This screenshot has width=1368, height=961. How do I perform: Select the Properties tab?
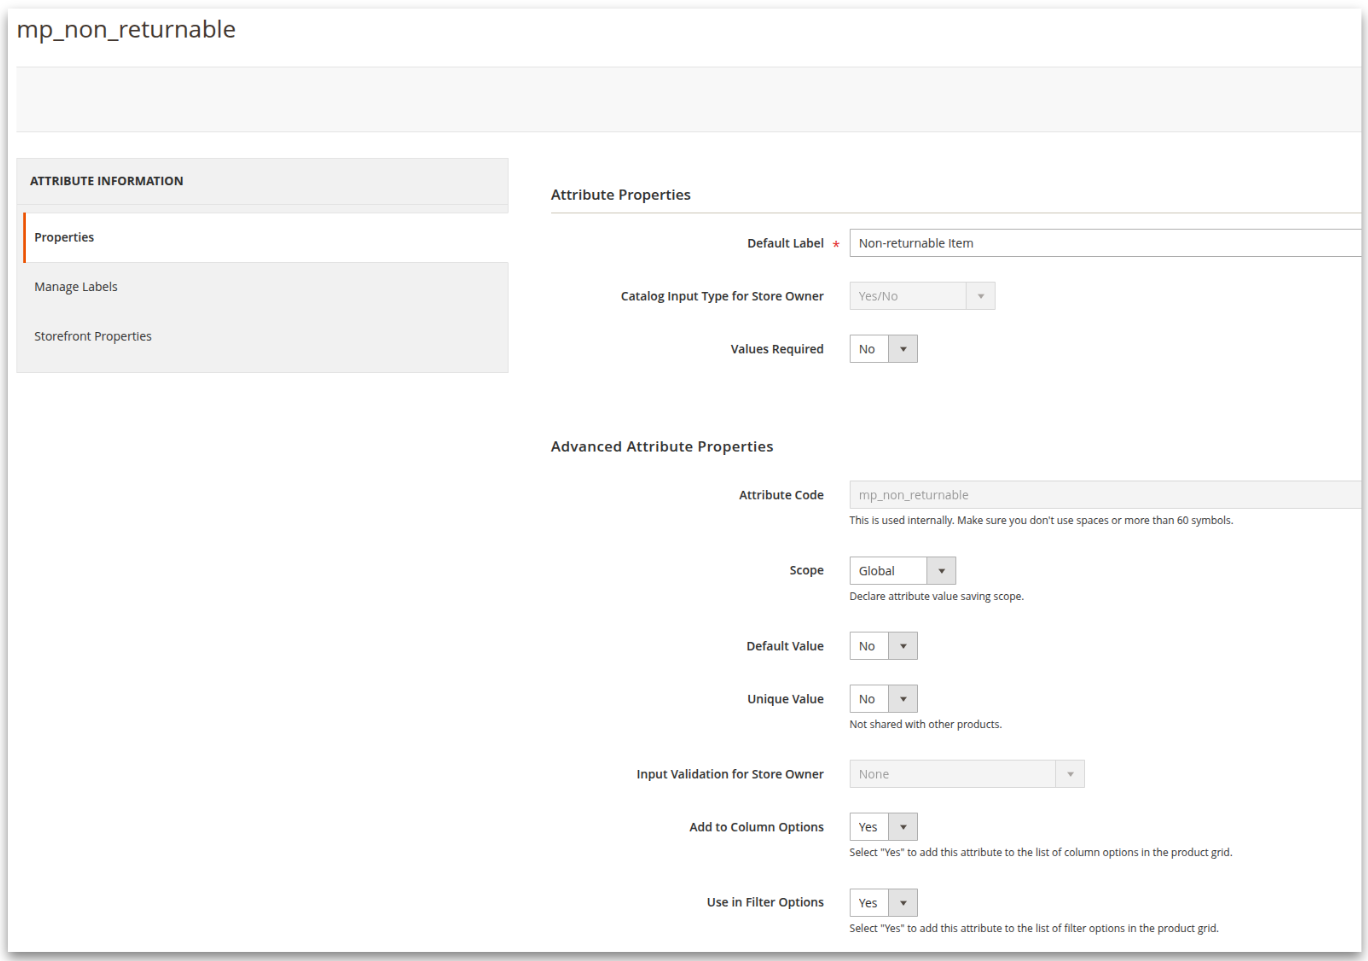click(x=64, y=237)
